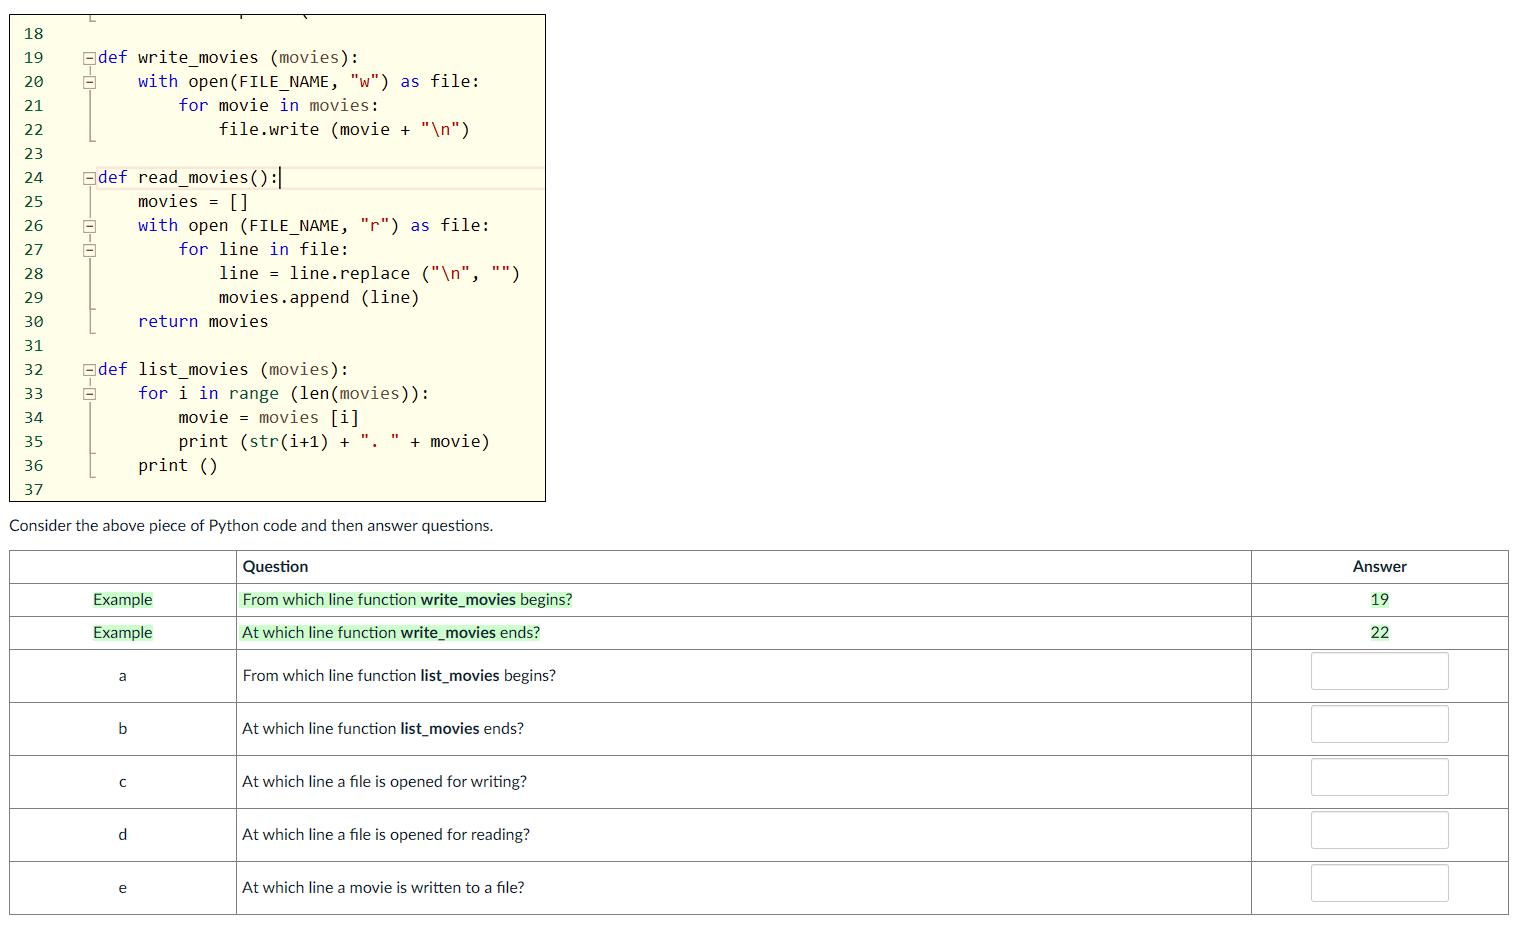Screen dimensions: 1525x934
Task: Click the 'movies = []' code line
Action: (x=193, y=202)
